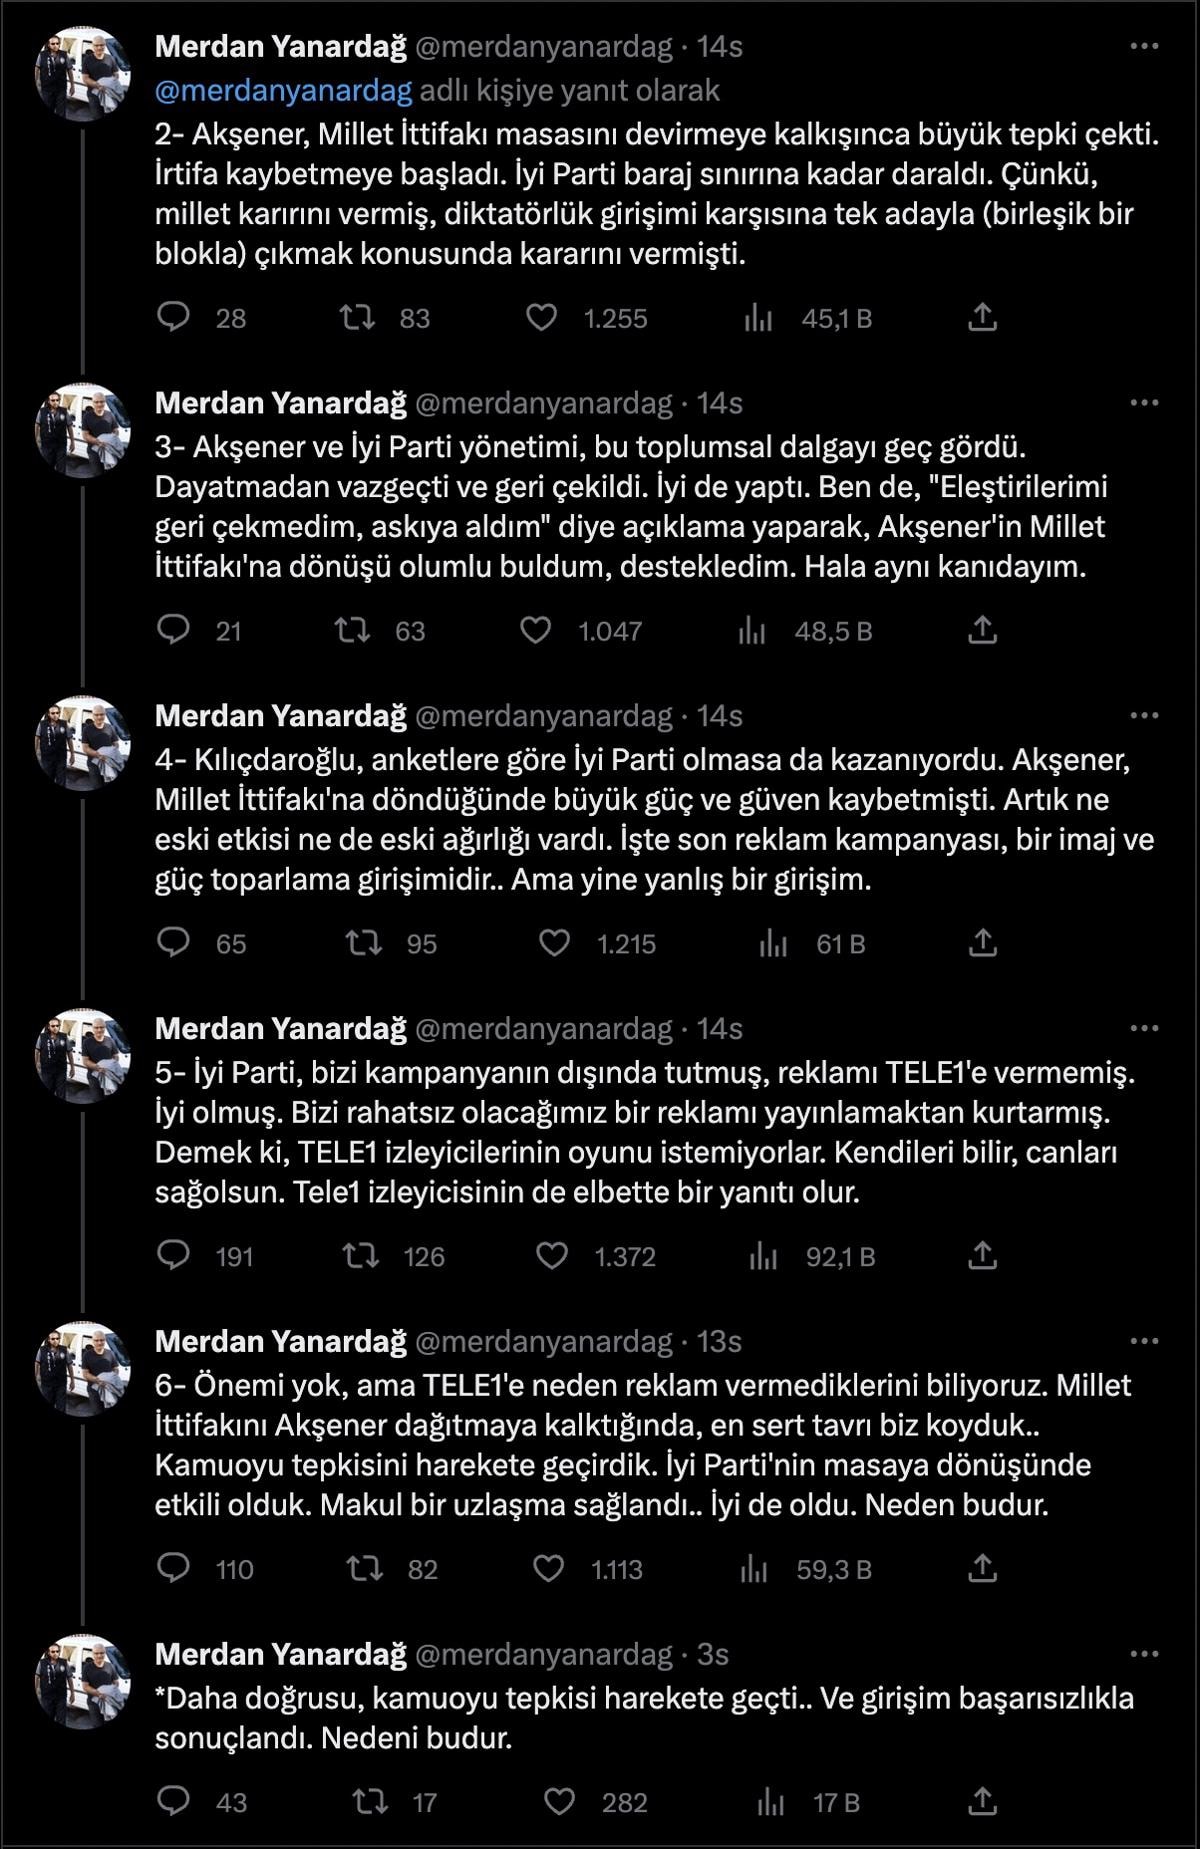Retweet the tweet starting '3- Akşener ve İyi Parti'
The height and width of the screenshot is (1849, 1200).
[x=352, y=631]
